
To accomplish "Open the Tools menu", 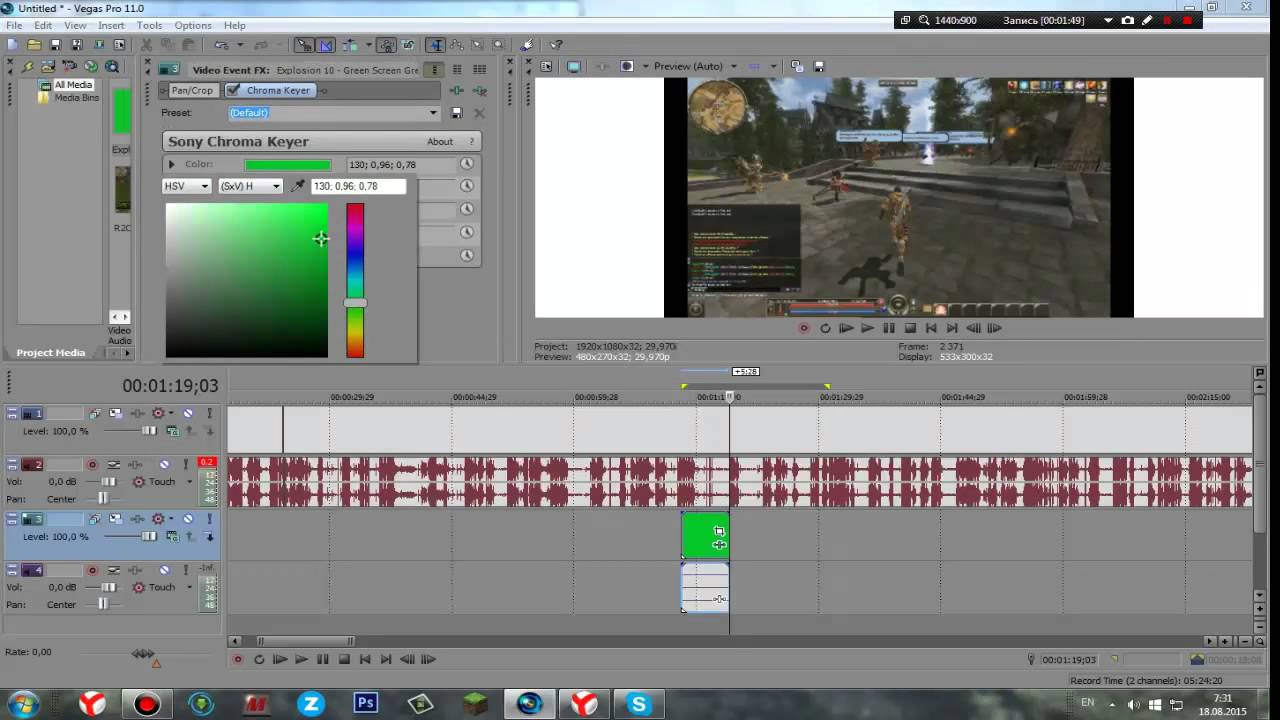I will click(149, 25).
